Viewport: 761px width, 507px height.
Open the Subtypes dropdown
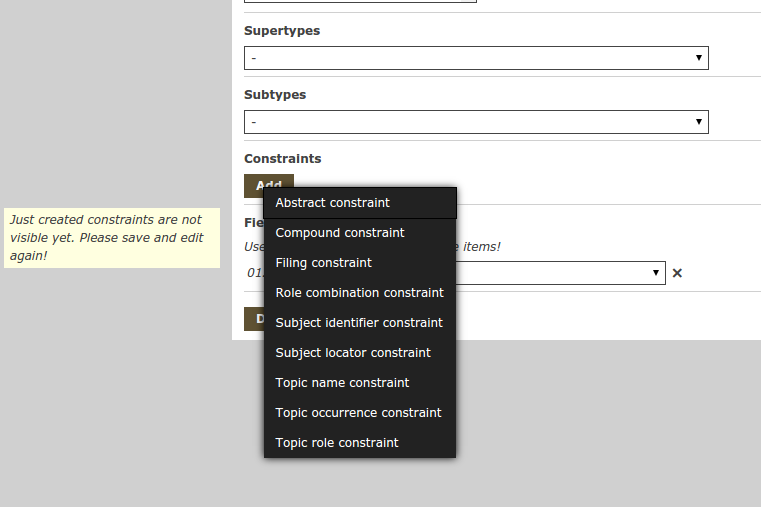point(476,122)
